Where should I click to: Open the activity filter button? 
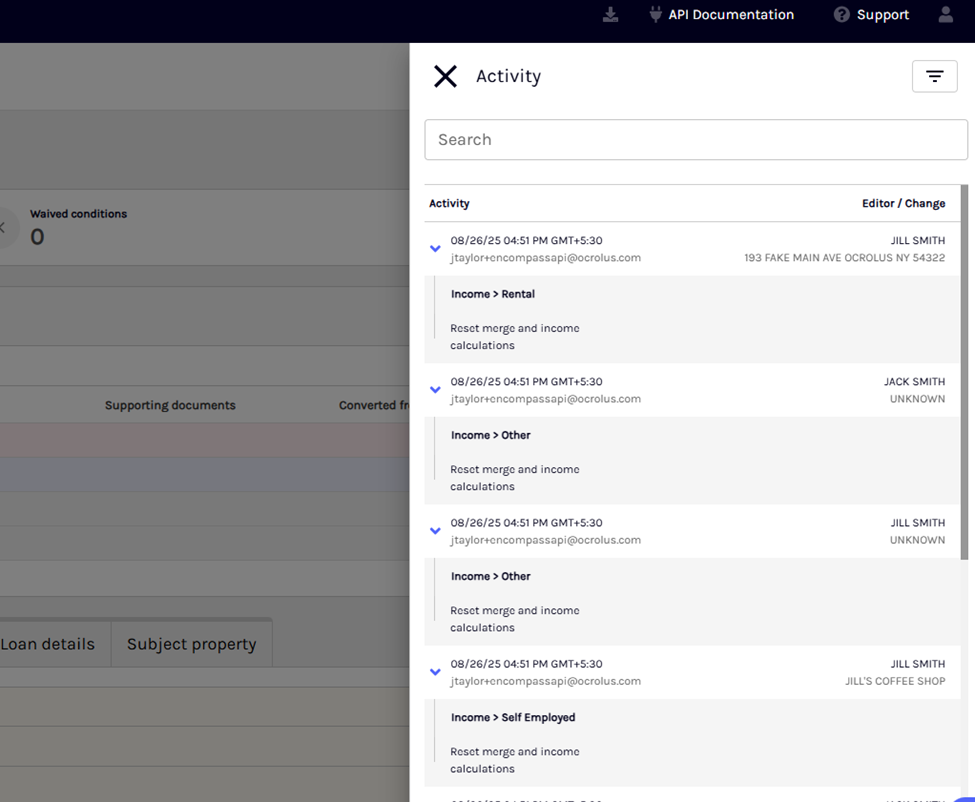(x=935, y=76)
